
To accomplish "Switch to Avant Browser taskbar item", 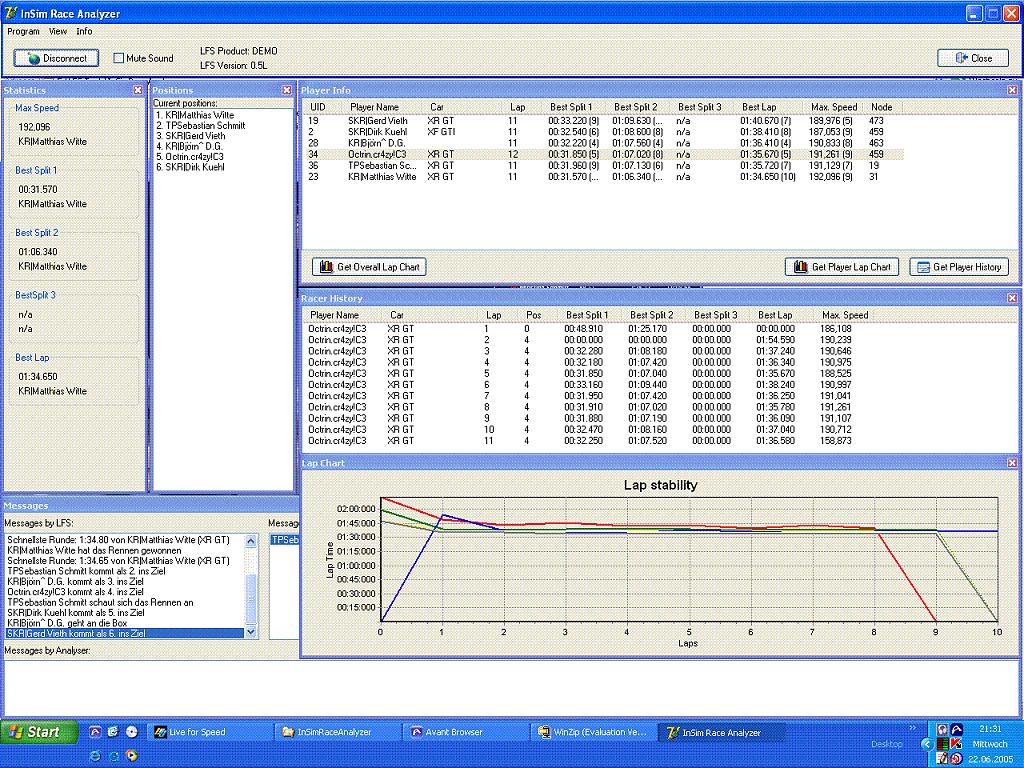I will 464,732.
